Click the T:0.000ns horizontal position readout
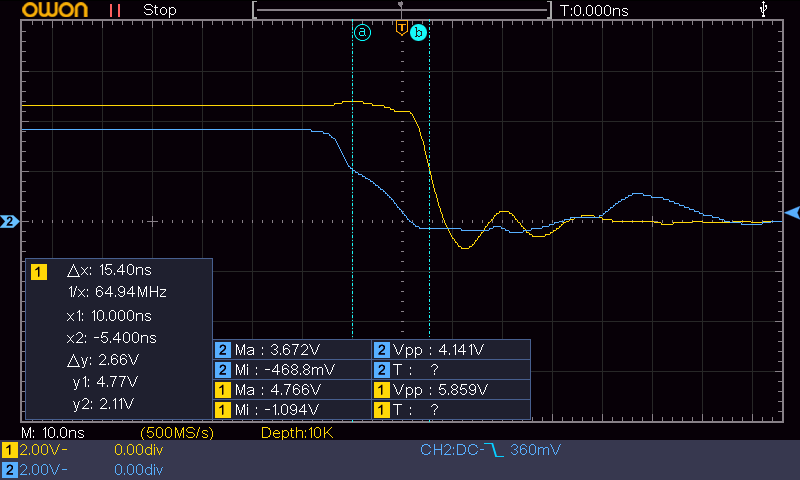 (x=594, y=10)
